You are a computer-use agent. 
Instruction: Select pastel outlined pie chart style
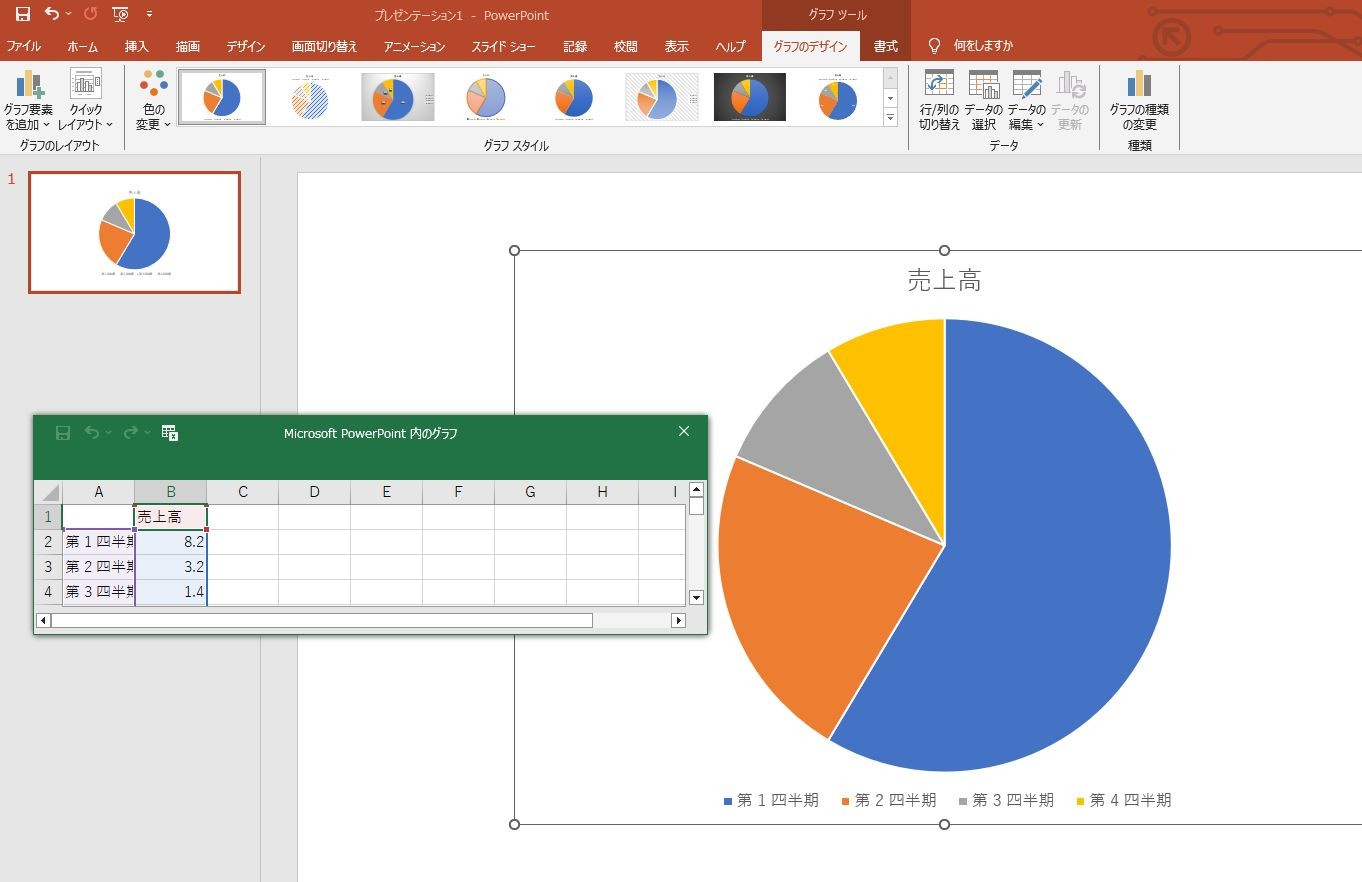tap(486, 96)
